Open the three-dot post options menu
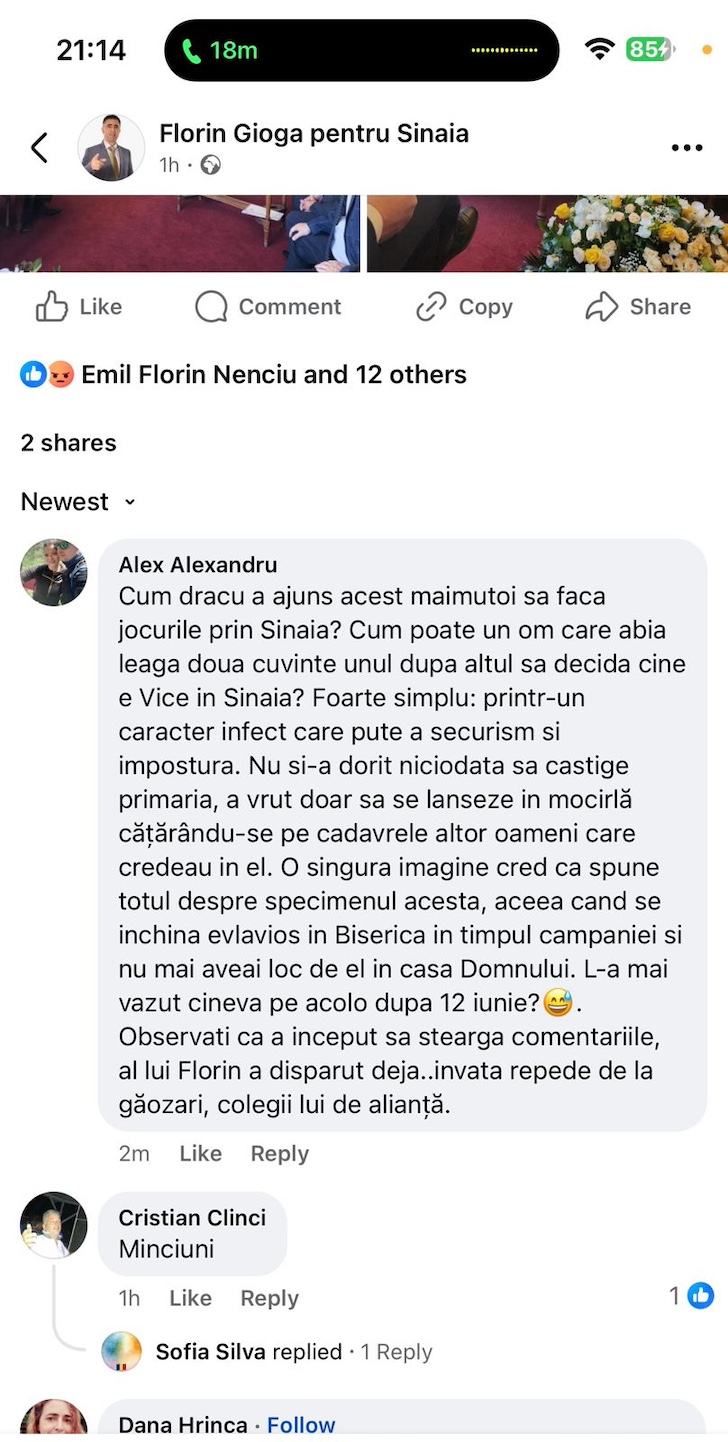The height and width of the screenshot is (1442, 728). click(687, 147)
